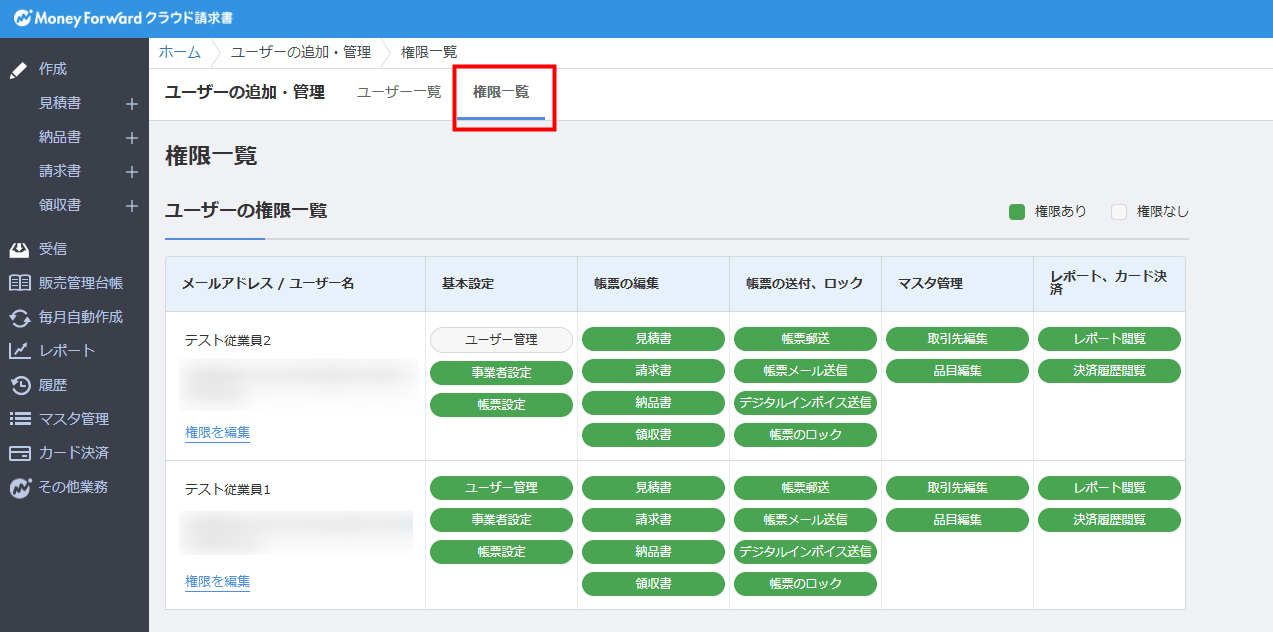Open カード決済 in the sidebar
The height and width of the screenshot is (632, 1273).
[74, 453]
